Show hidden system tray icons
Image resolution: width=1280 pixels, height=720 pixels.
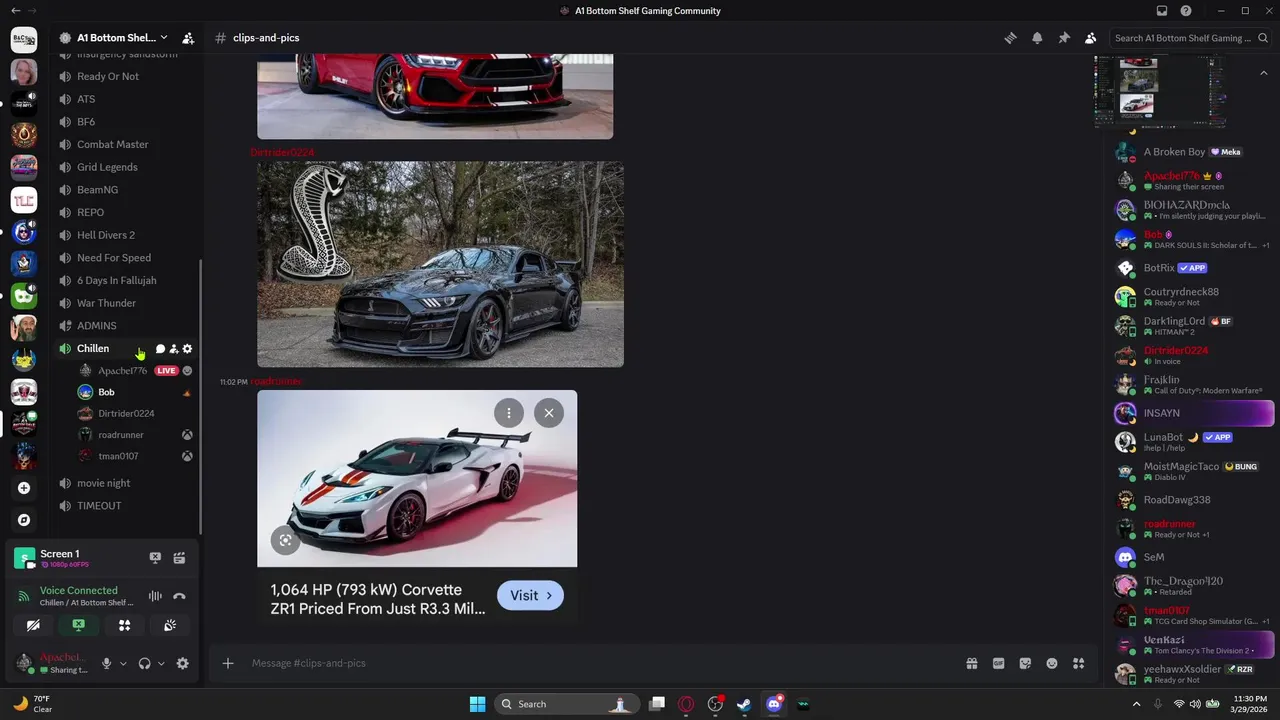[x=1136, y=704]
